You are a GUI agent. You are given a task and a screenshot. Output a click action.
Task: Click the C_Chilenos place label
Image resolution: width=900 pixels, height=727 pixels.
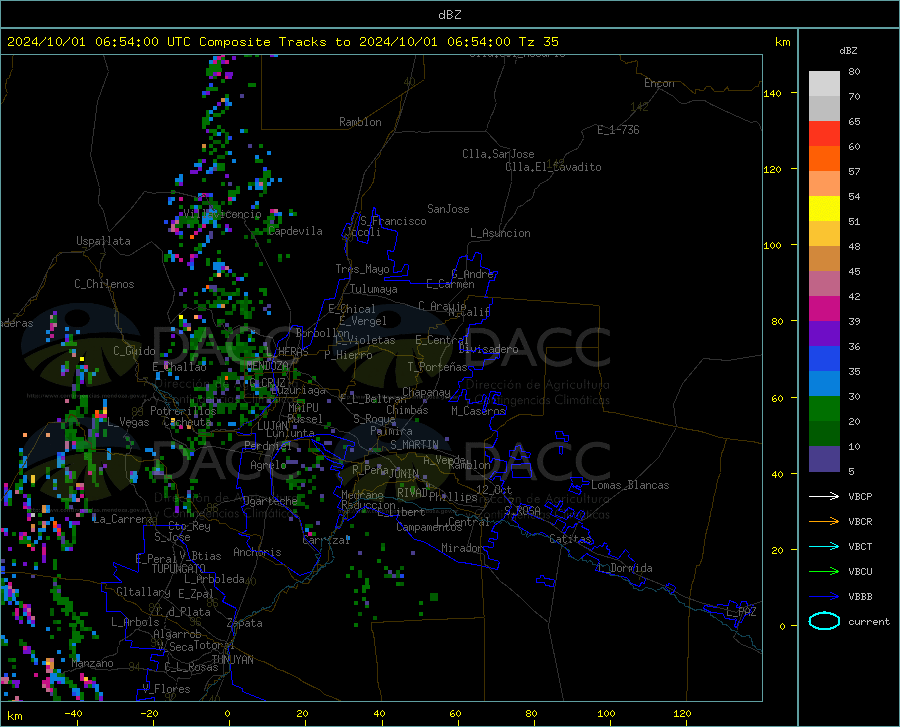click(x=104, y=284)
